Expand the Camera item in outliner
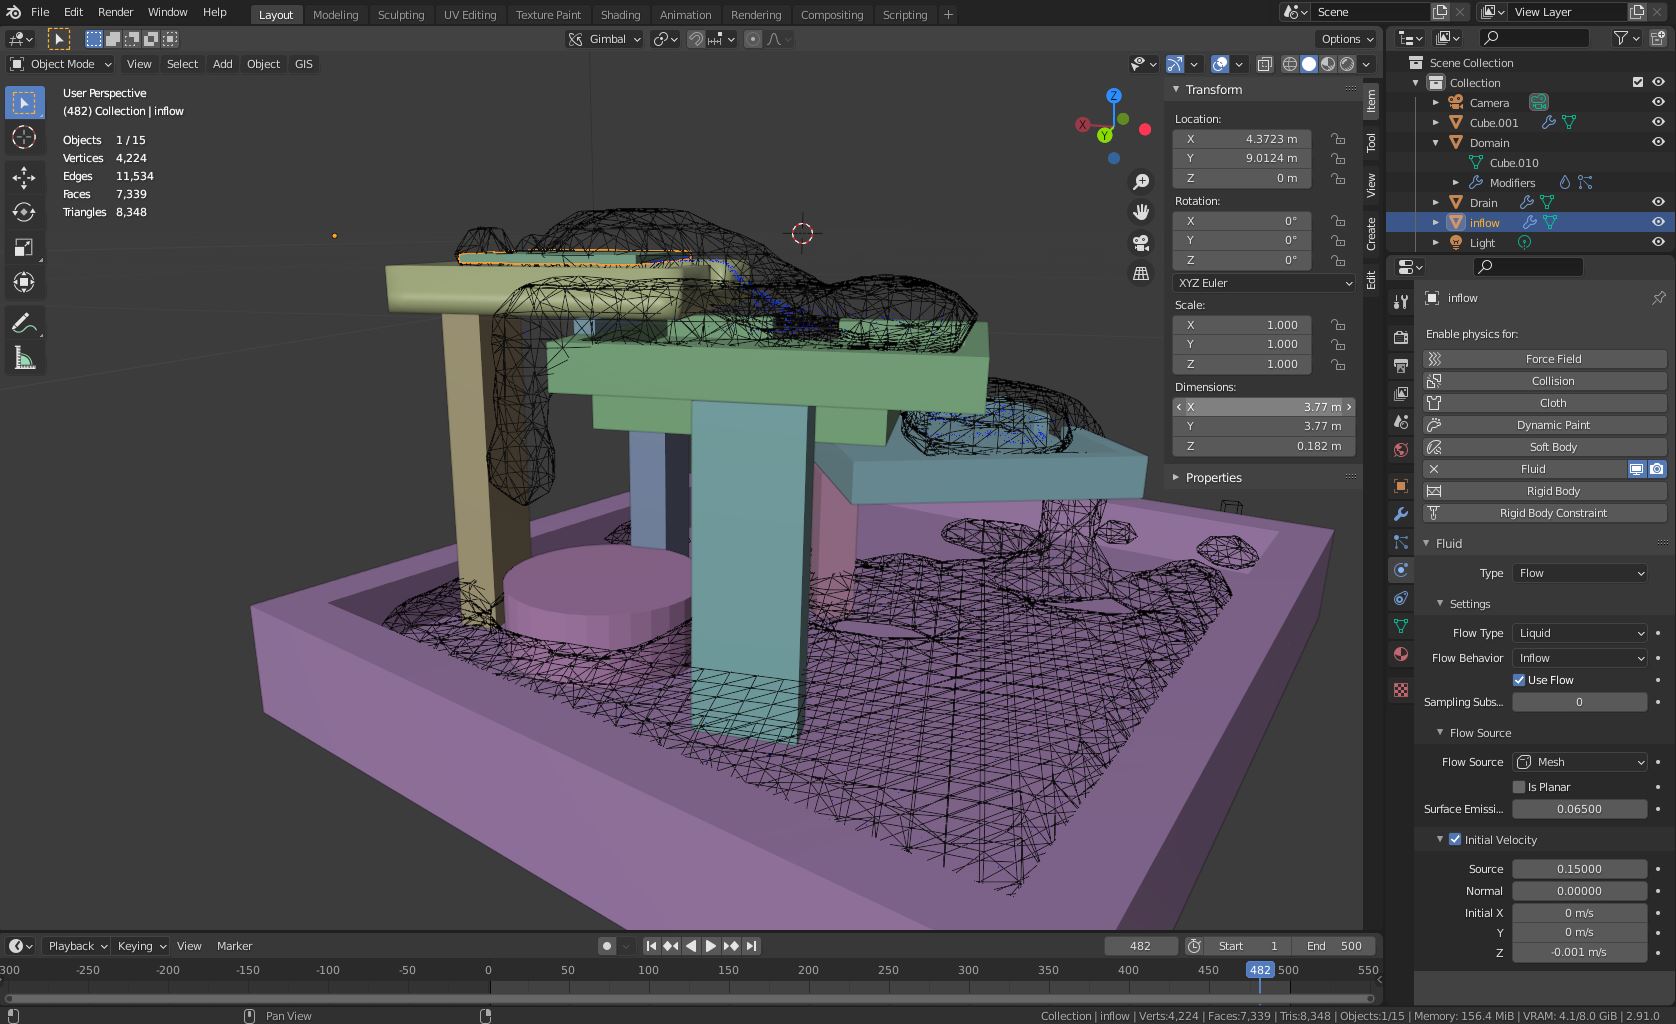This screenshot has width=1676, height=1024. click(x=1436, y=102)
